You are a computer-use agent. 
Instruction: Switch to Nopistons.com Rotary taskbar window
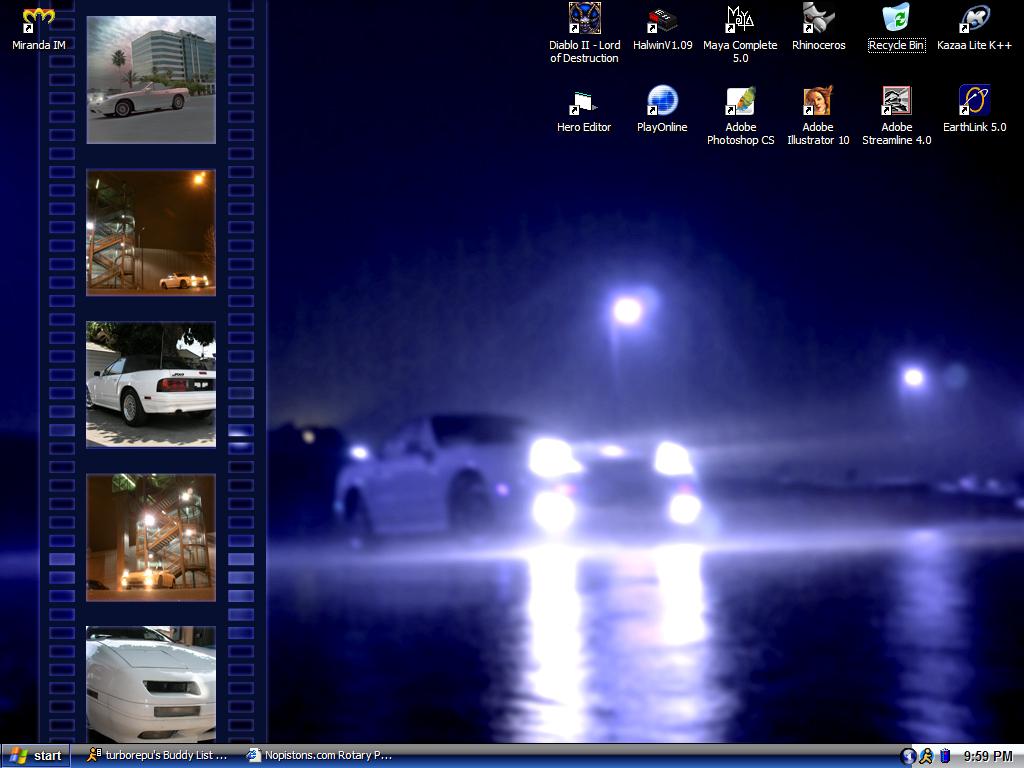320,756
